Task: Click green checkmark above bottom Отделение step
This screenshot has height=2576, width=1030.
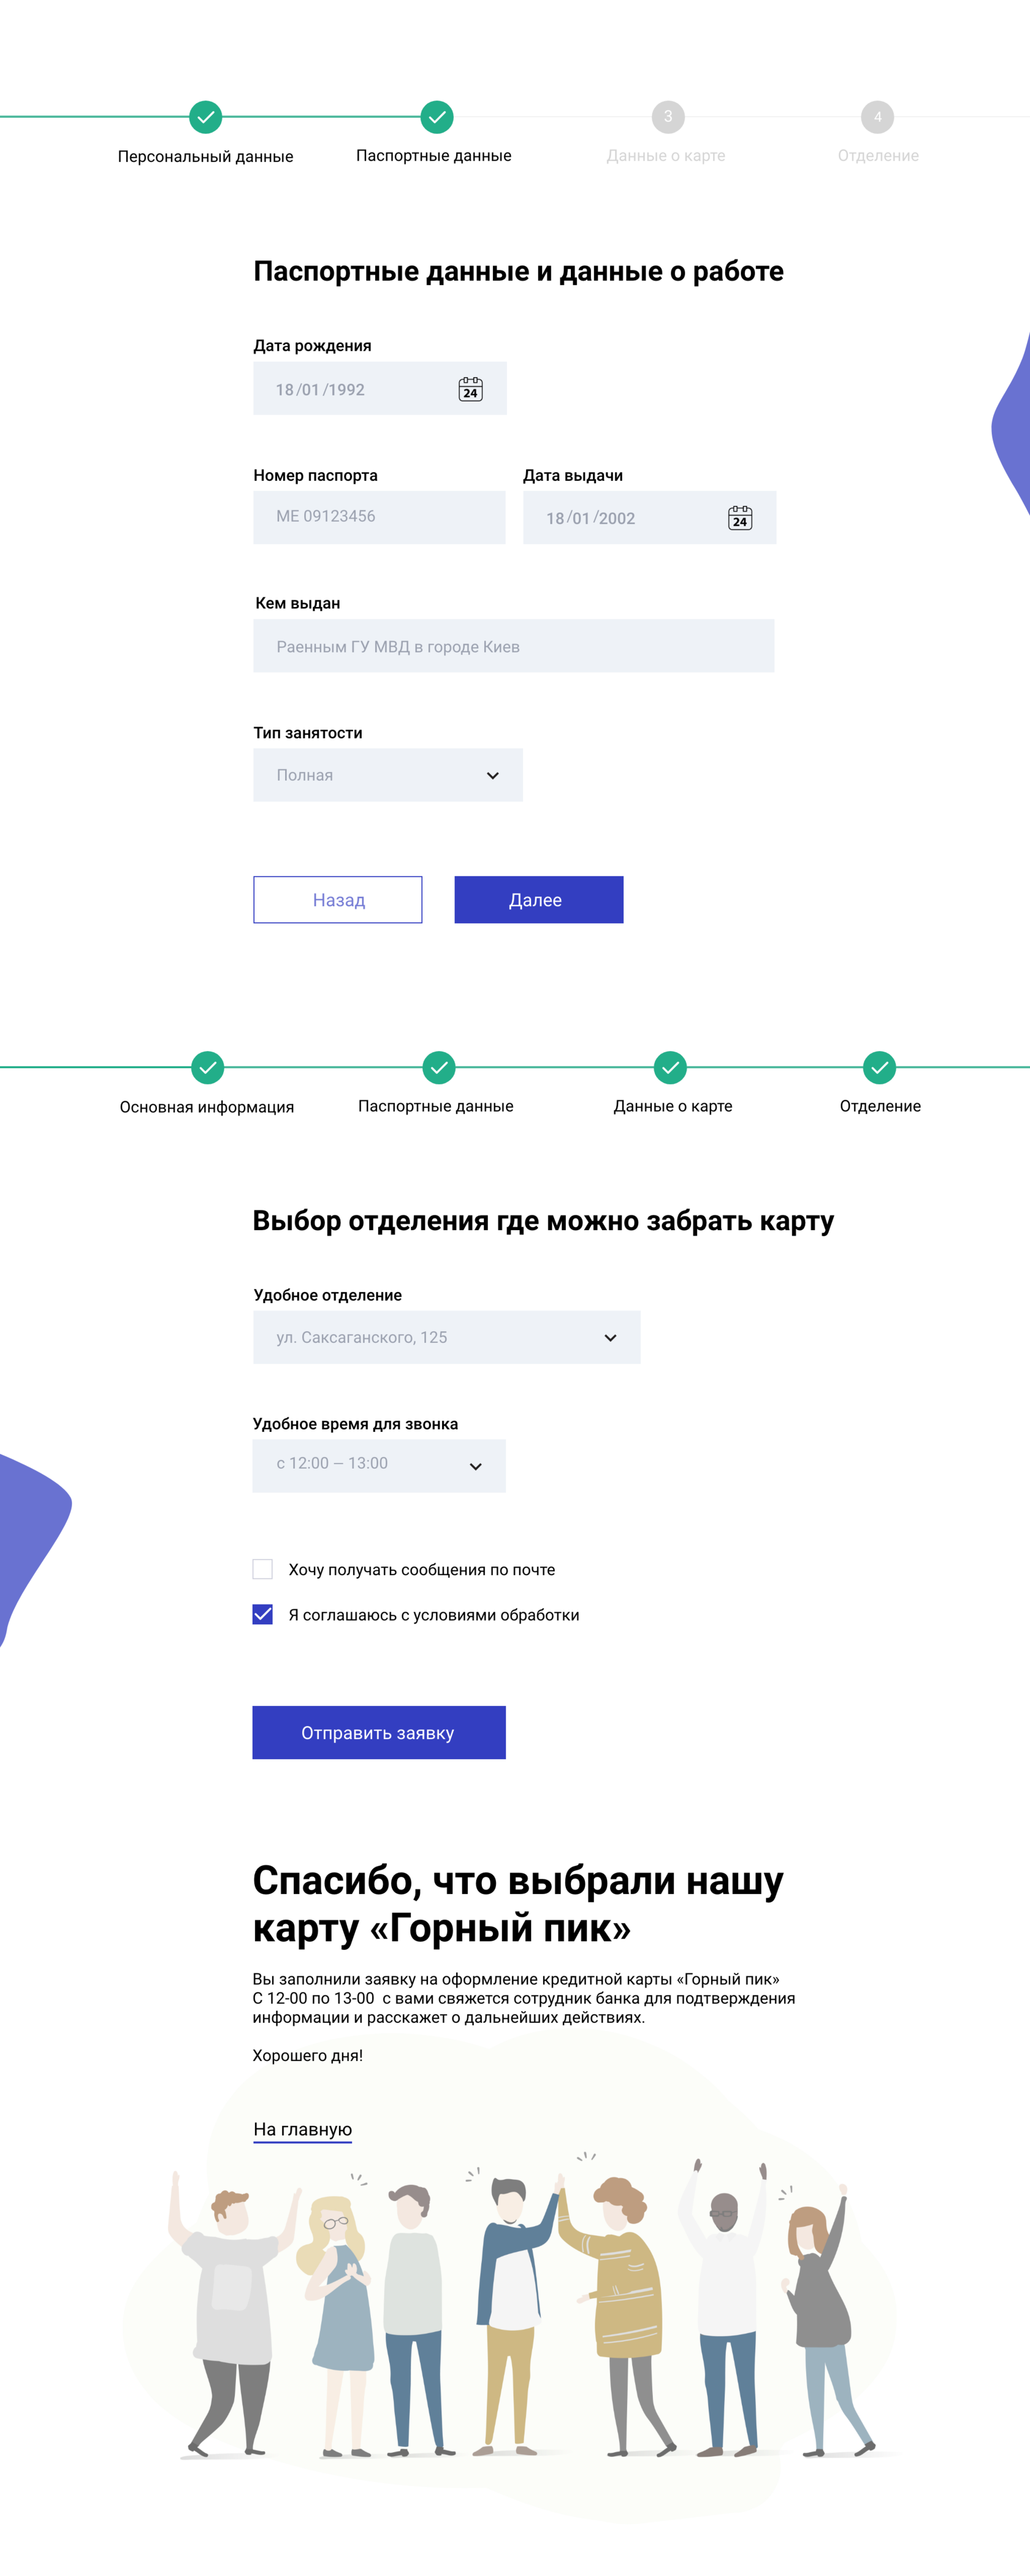Action: pyautogui.click(x=879, y=1067)
